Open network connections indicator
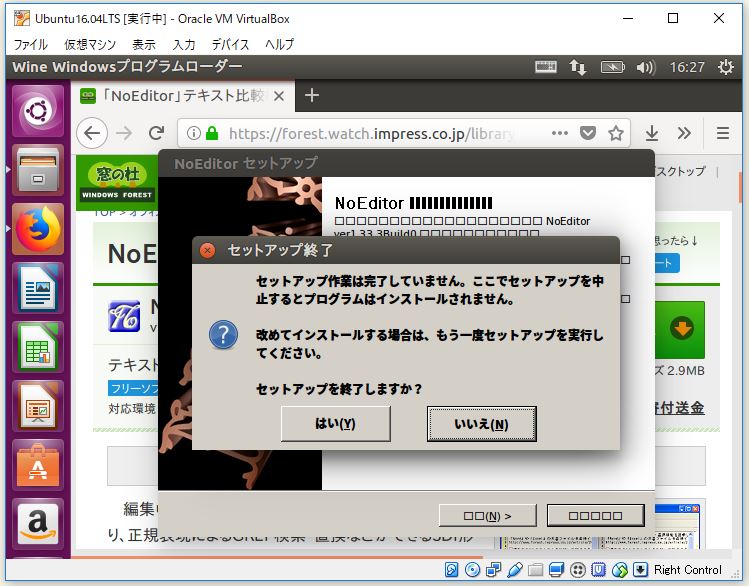This screenshot has width=749, height=586. pyautogui.click(x=578, y=67)
